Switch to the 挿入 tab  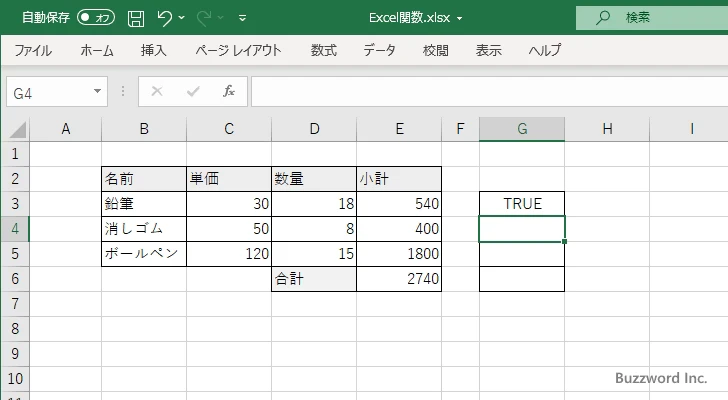154,50
